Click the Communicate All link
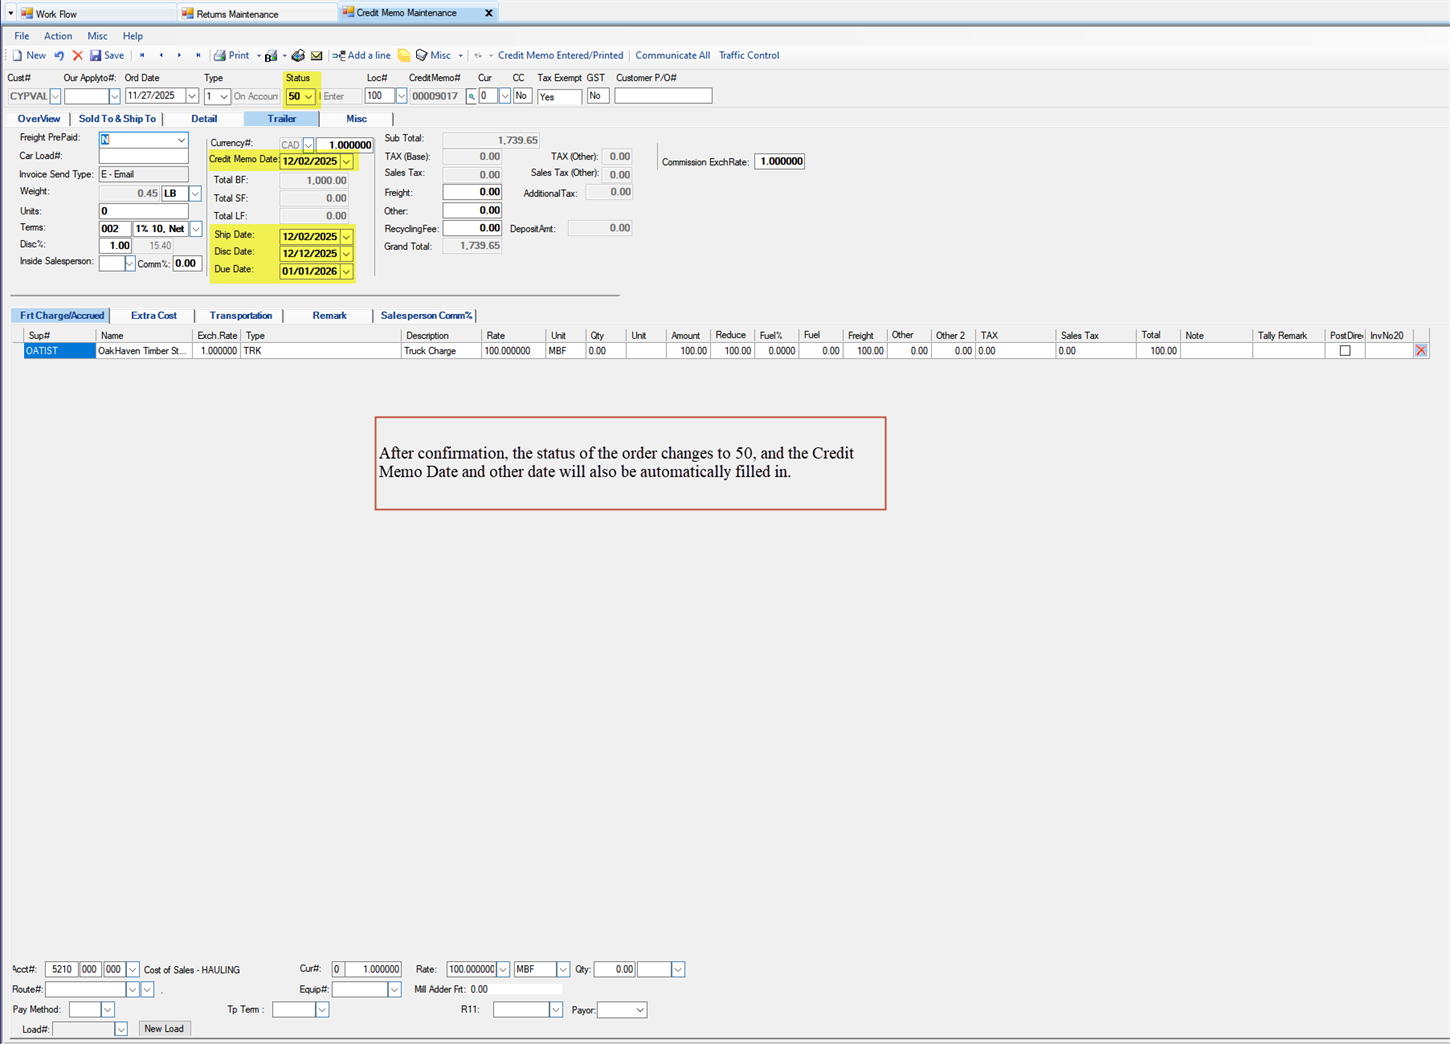 tap(672, 56)
